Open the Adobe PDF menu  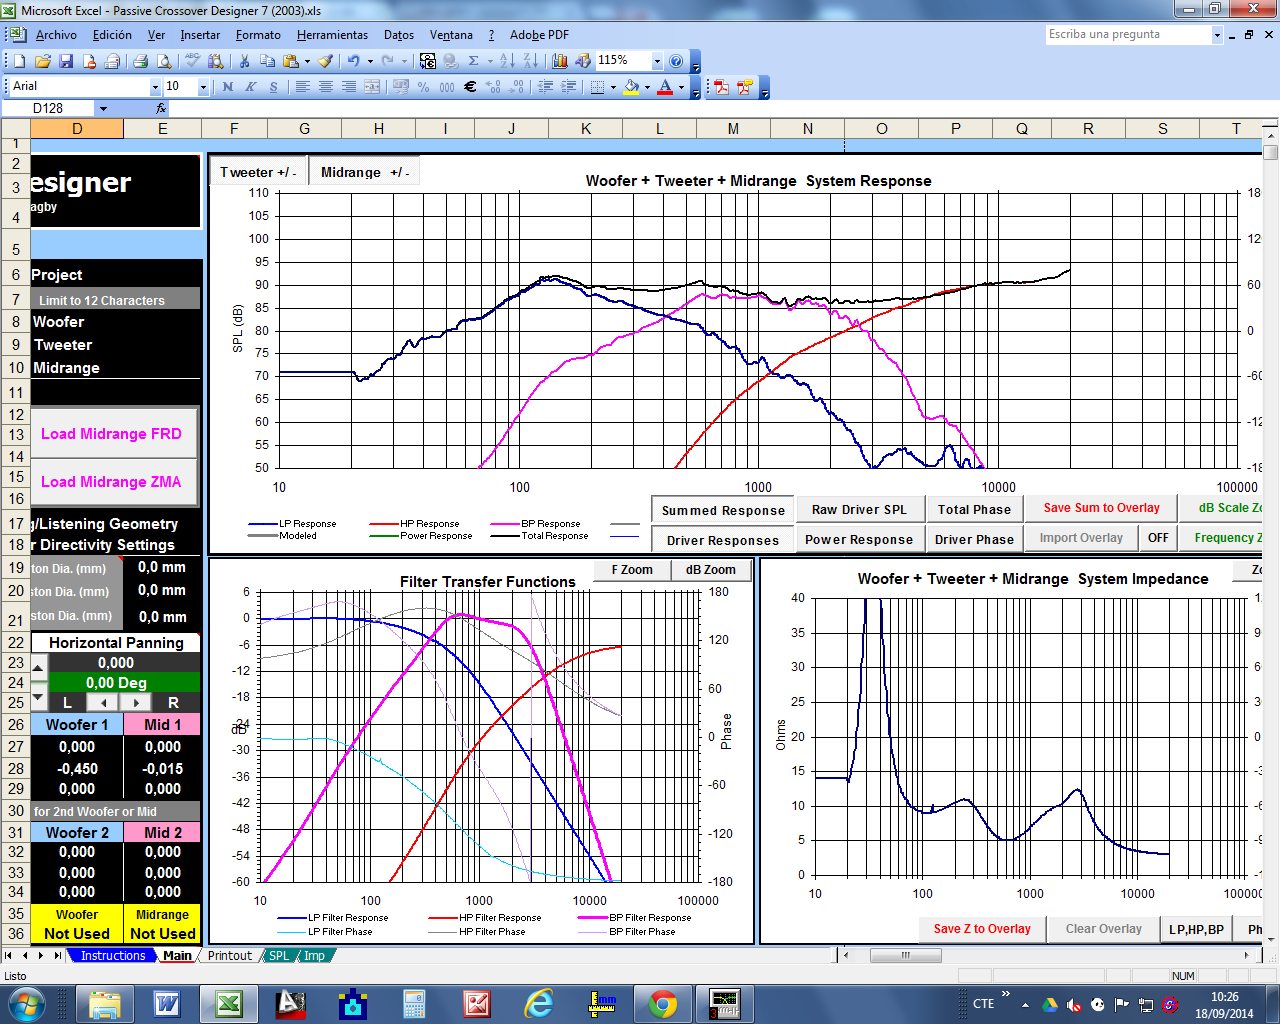(539, 35)
